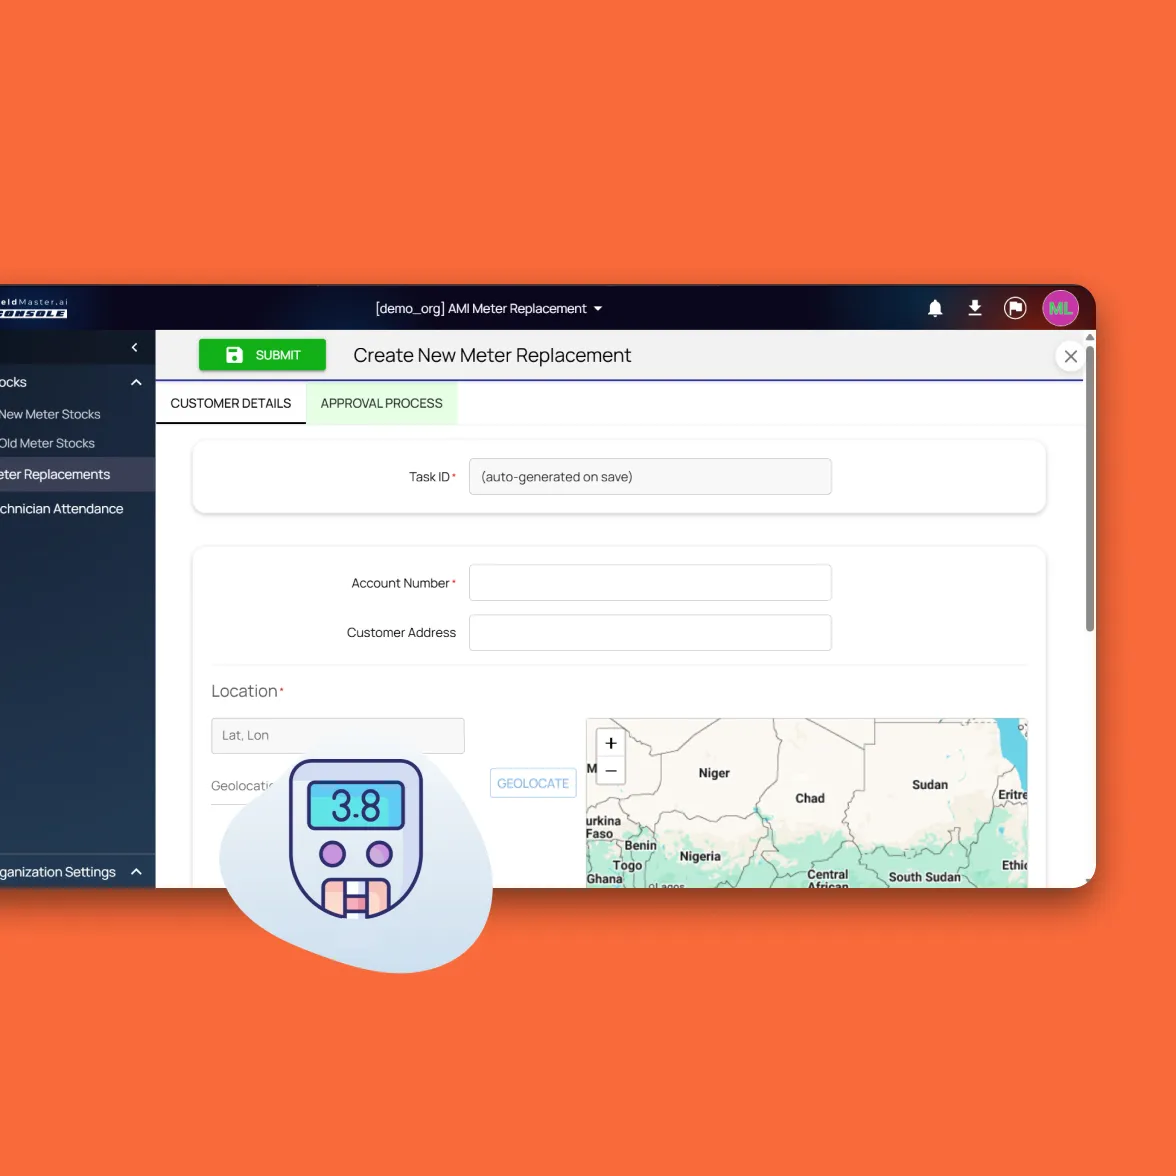Focus the Customer Address input
The image size is (1176, 1176).
point(650,632)
